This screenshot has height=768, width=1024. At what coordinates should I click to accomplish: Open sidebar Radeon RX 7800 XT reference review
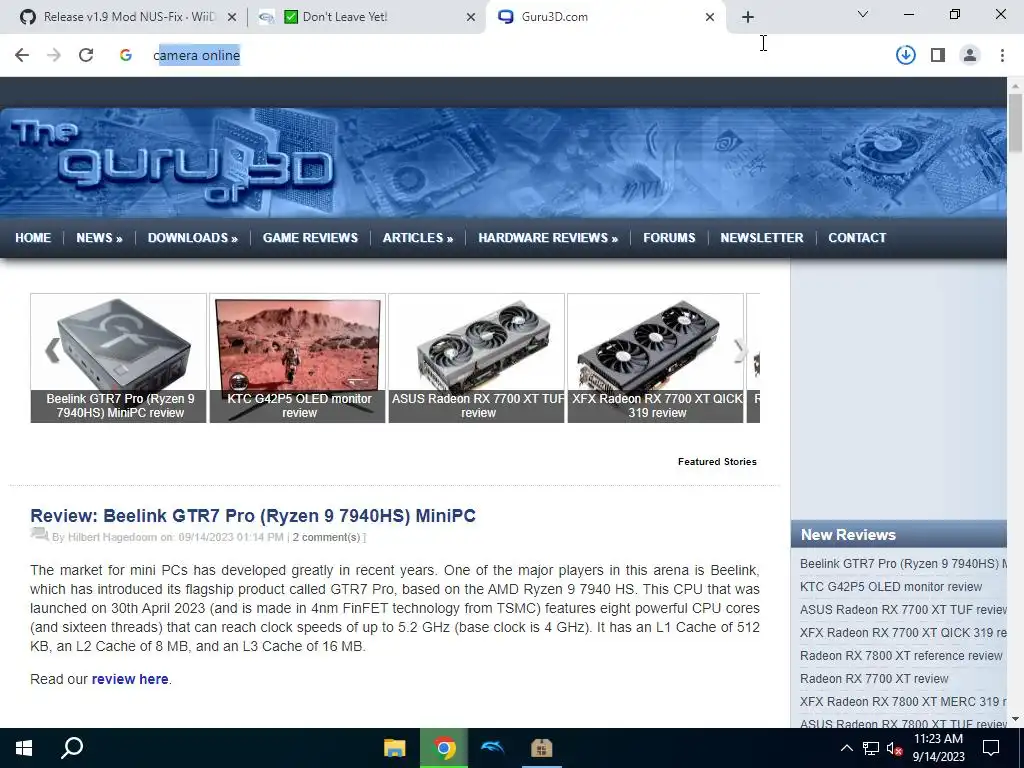tap(901, 655)
